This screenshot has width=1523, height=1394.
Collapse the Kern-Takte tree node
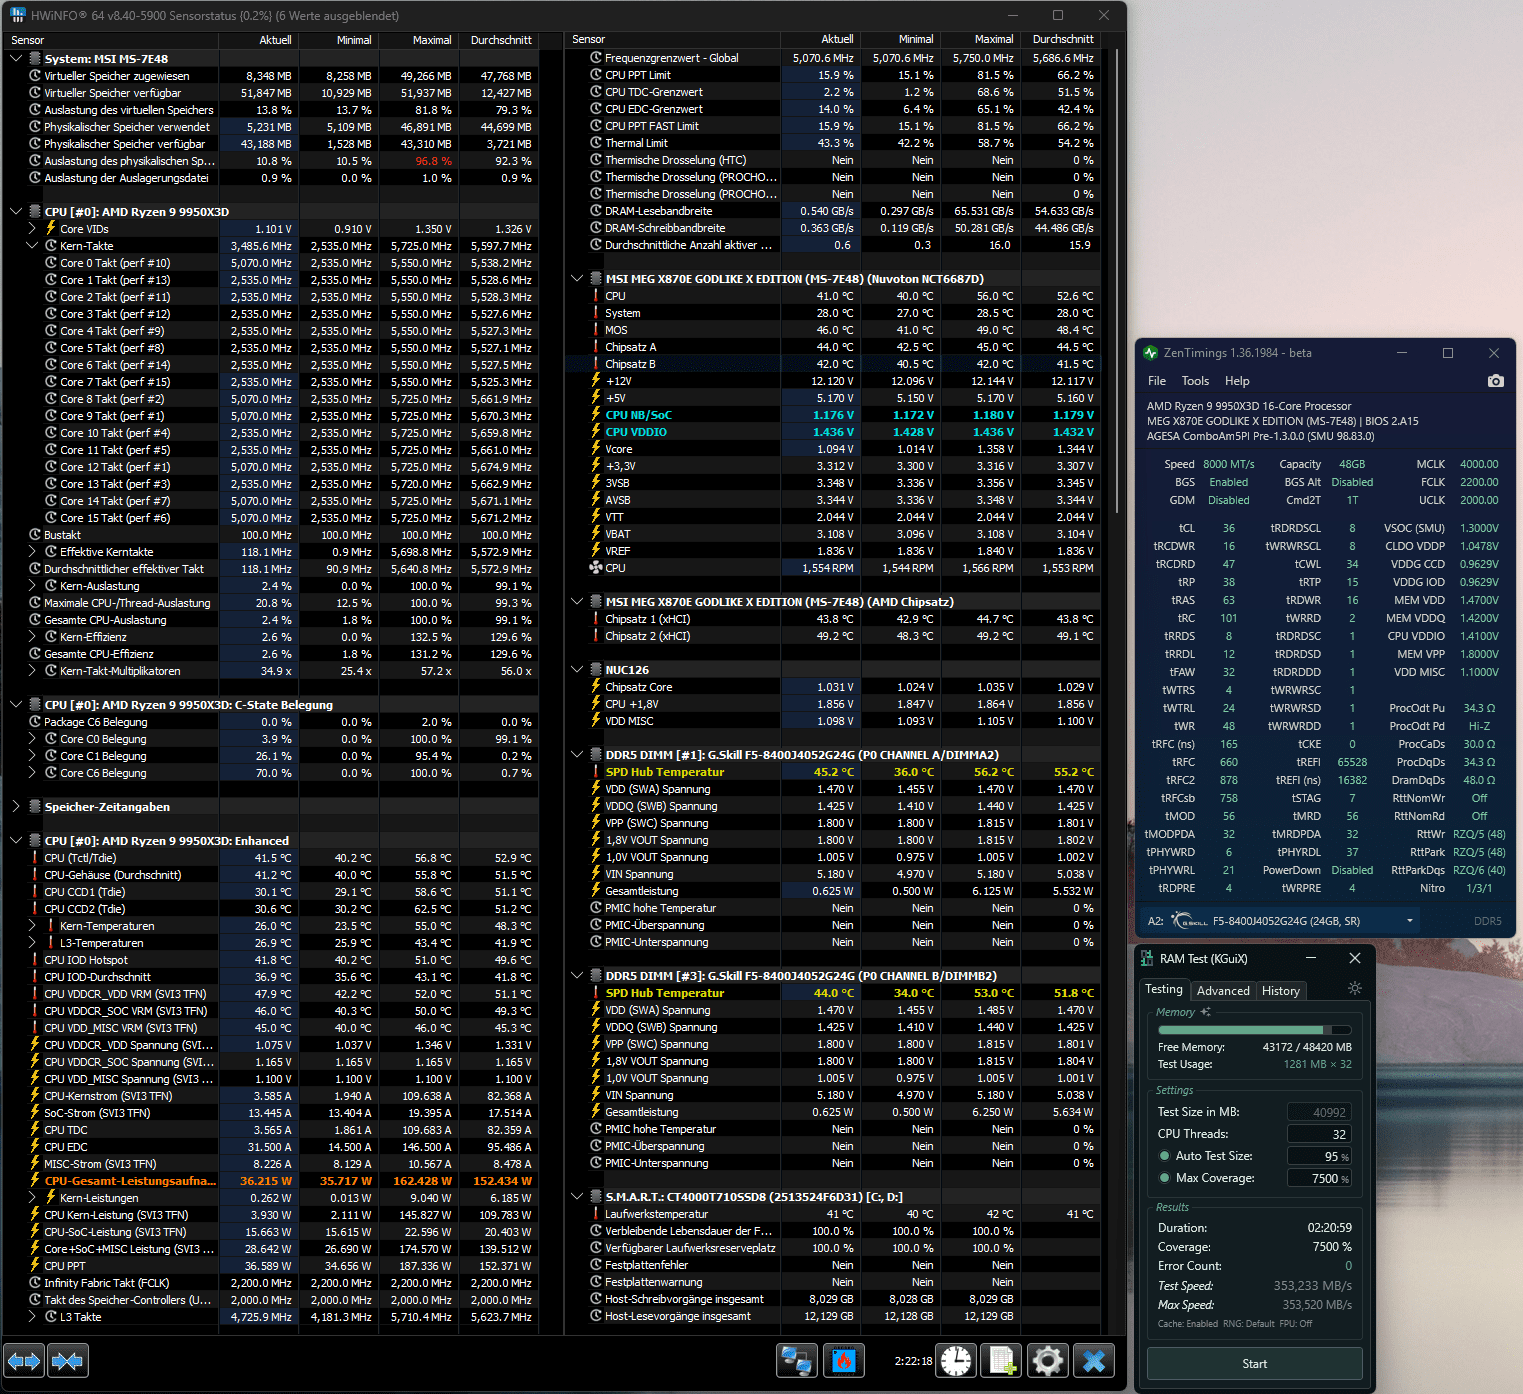[32, 246]
